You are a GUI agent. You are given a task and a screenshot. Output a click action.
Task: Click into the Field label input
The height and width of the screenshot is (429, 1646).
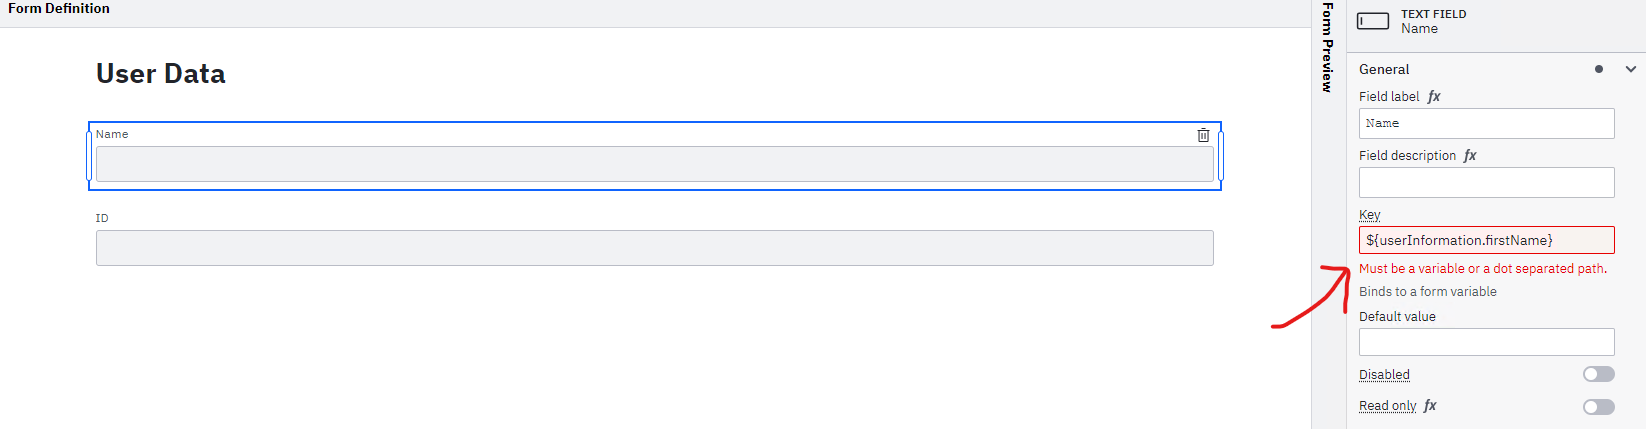coord(1486,123)
